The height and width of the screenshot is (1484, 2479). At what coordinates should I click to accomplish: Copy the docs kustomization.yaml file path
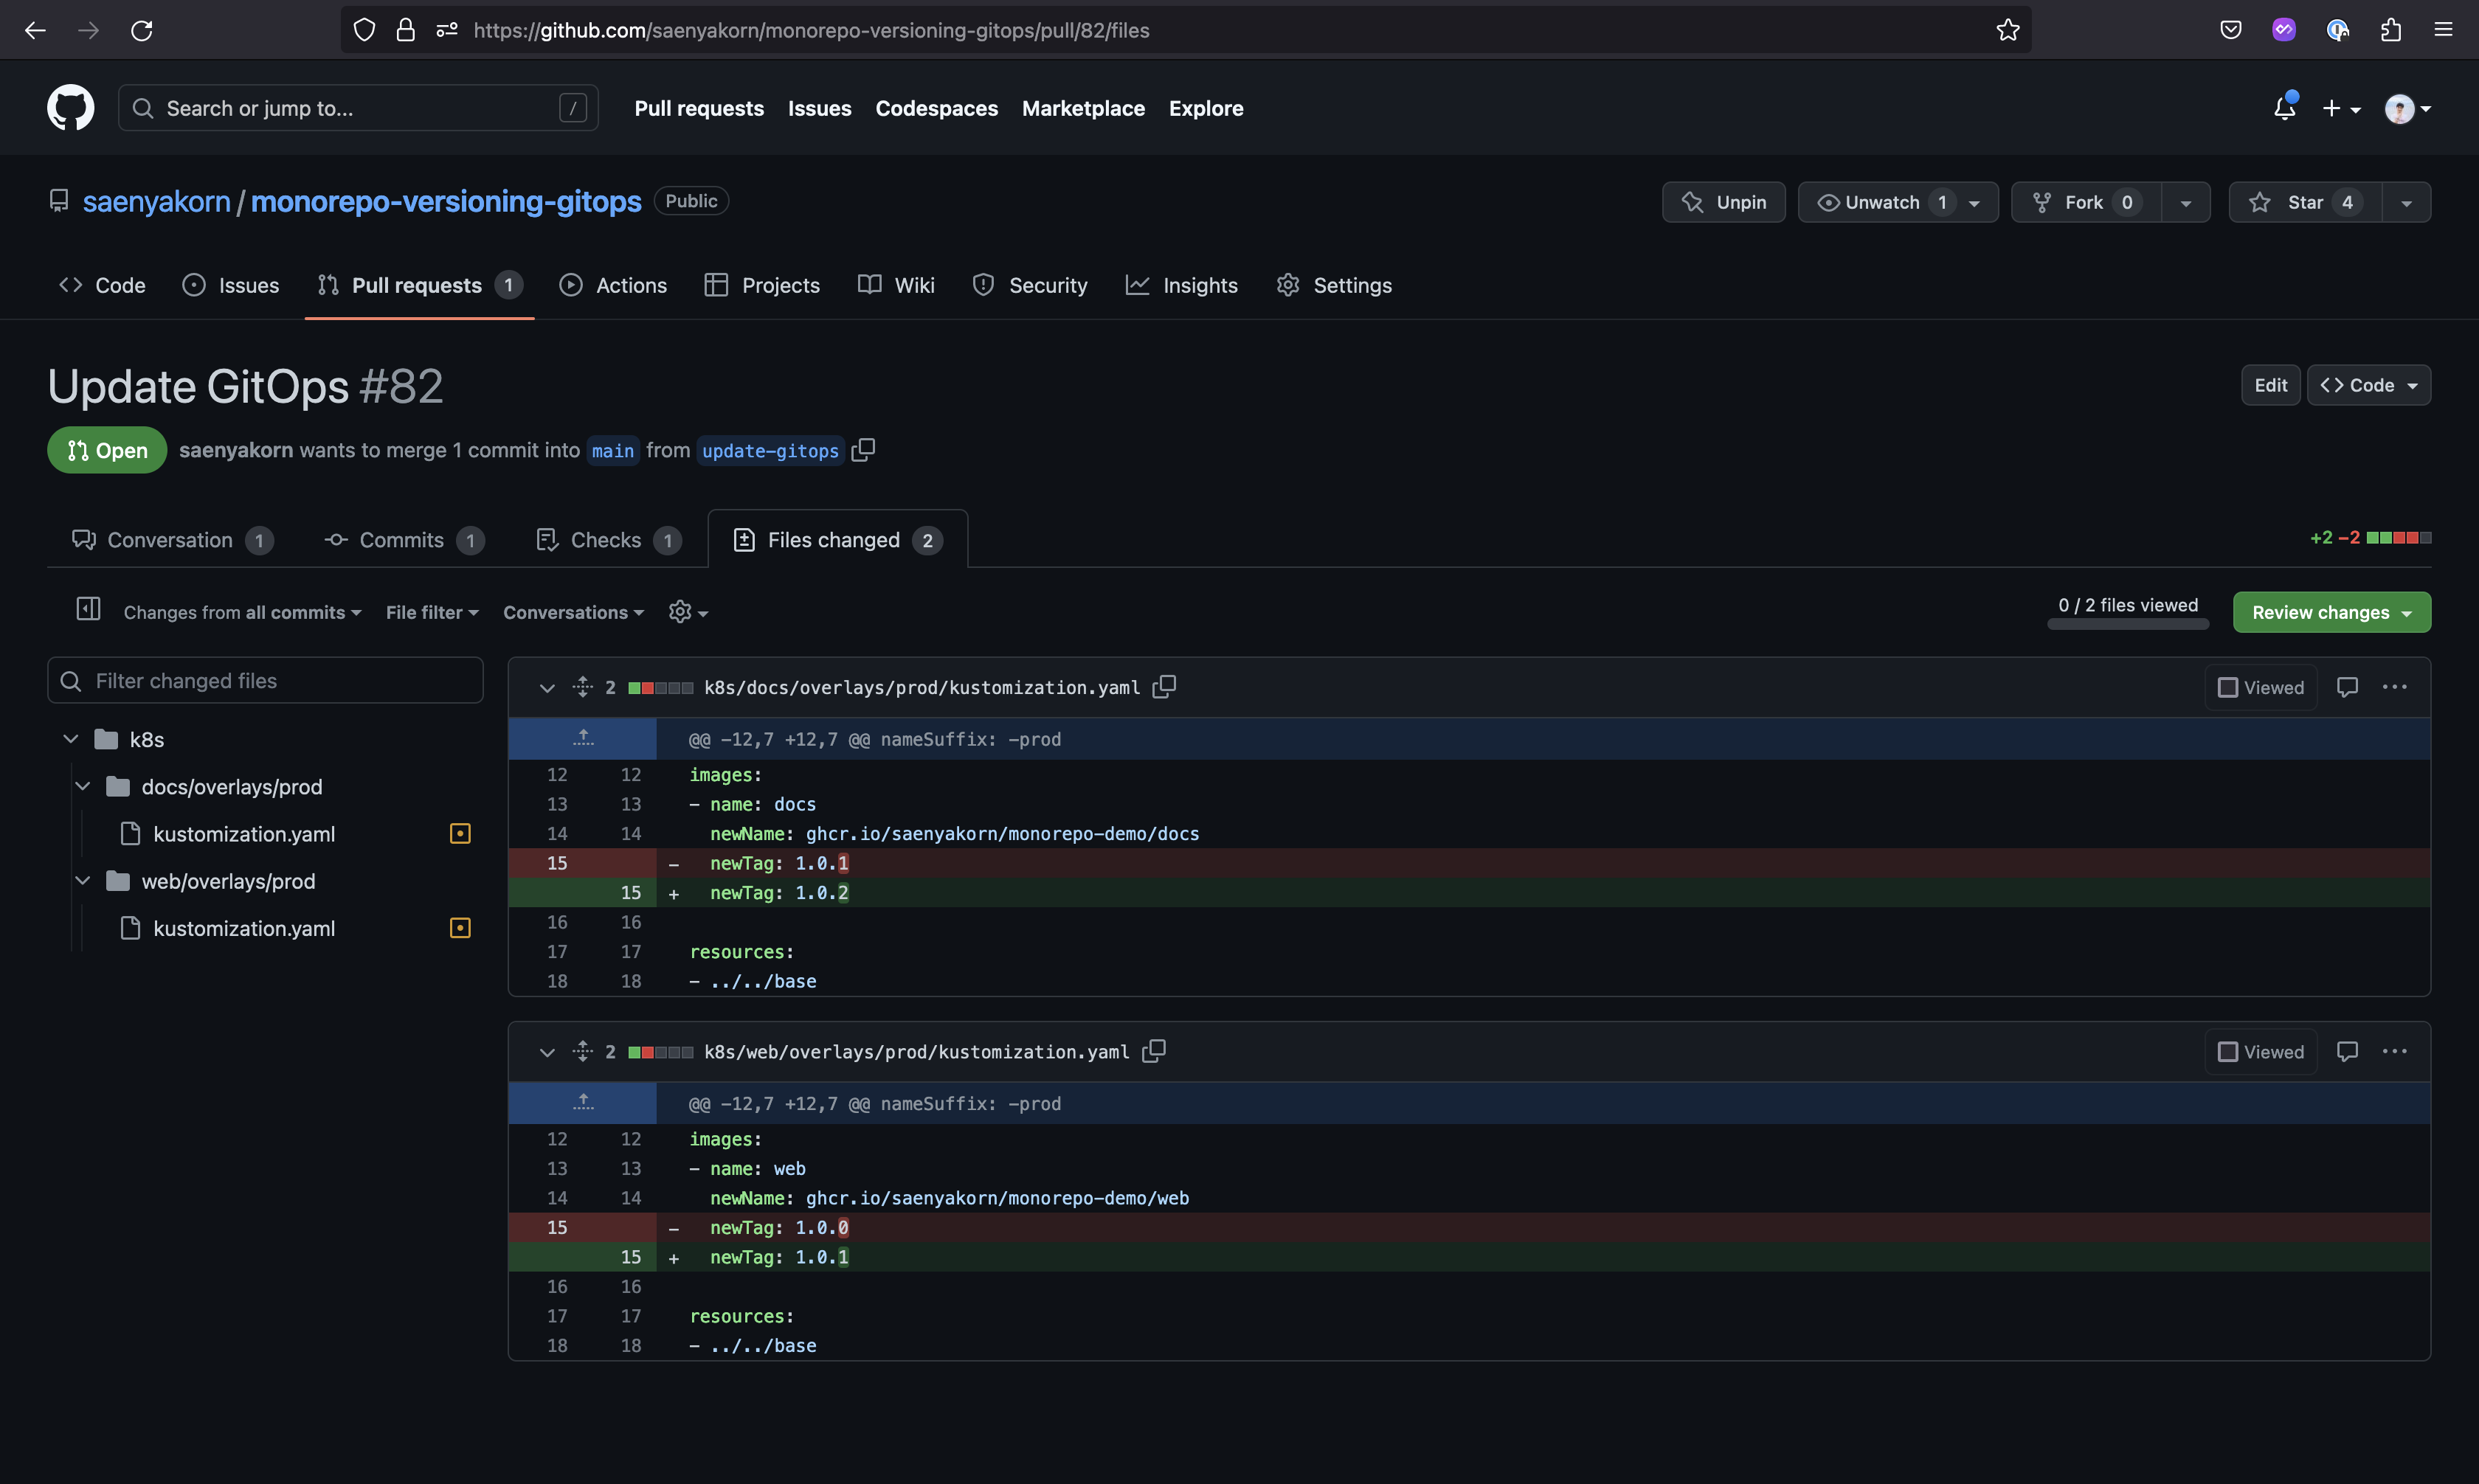coord(1164,687)
